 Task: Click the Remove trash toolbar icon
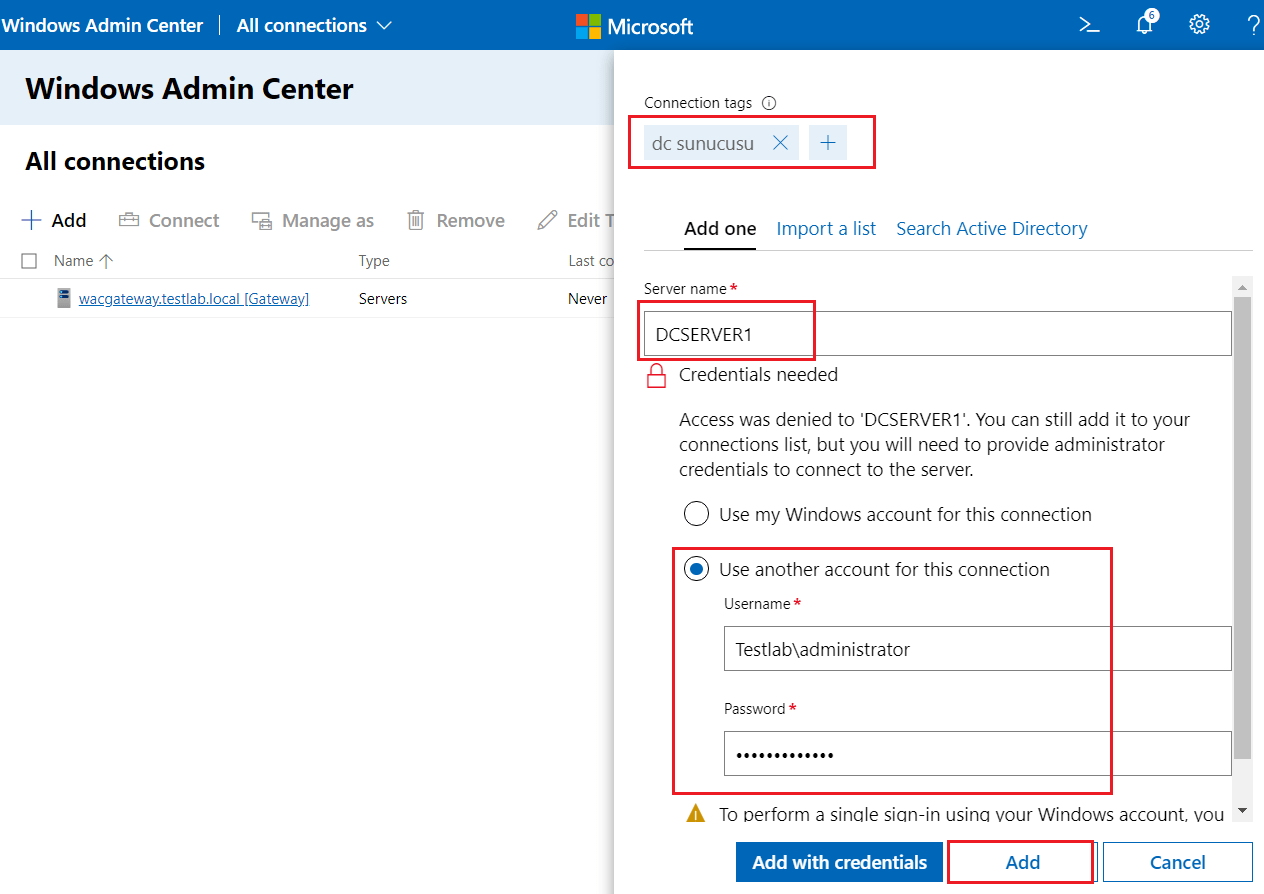pos(416,220)
